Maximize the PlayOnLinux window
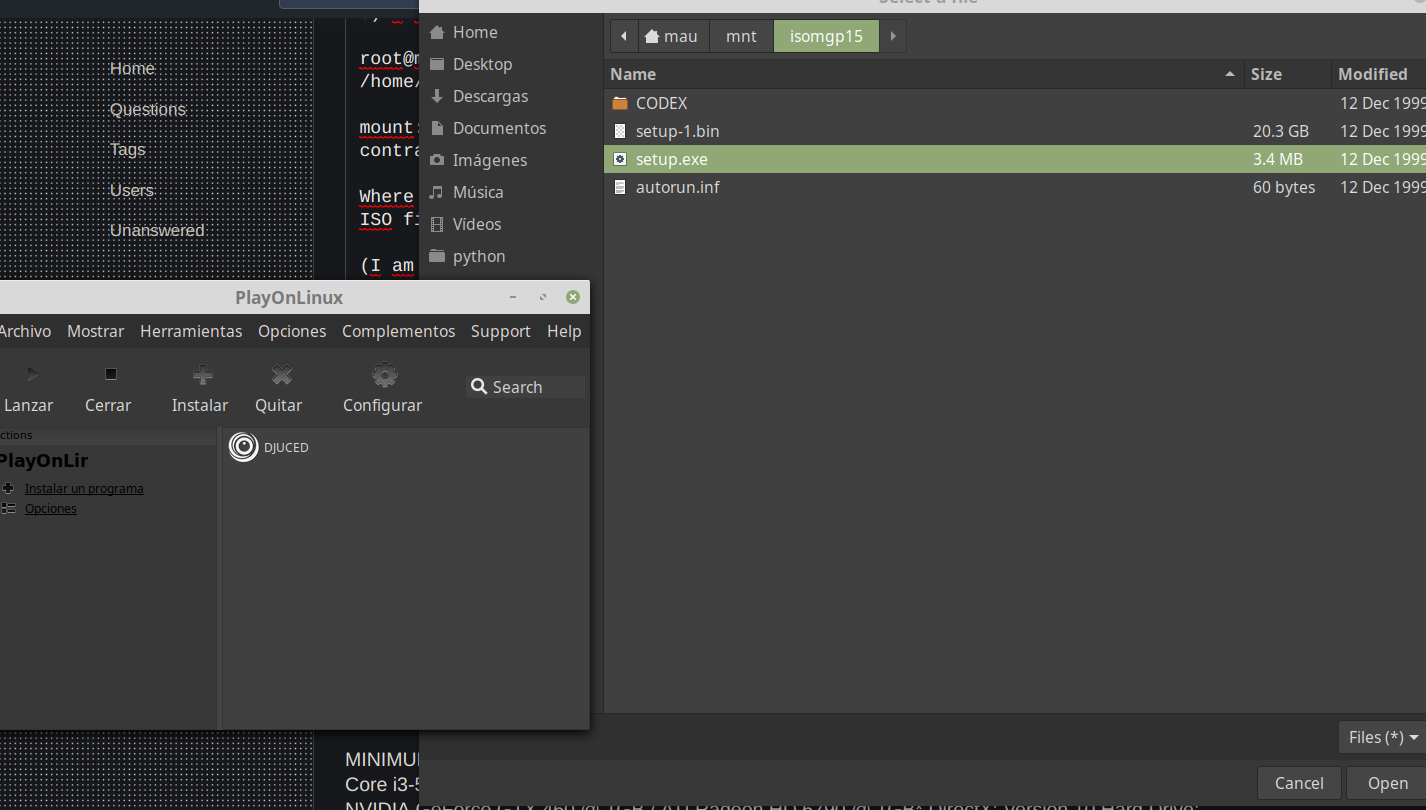Screen dimensions: 1426x810 click(x=543, y=297)
